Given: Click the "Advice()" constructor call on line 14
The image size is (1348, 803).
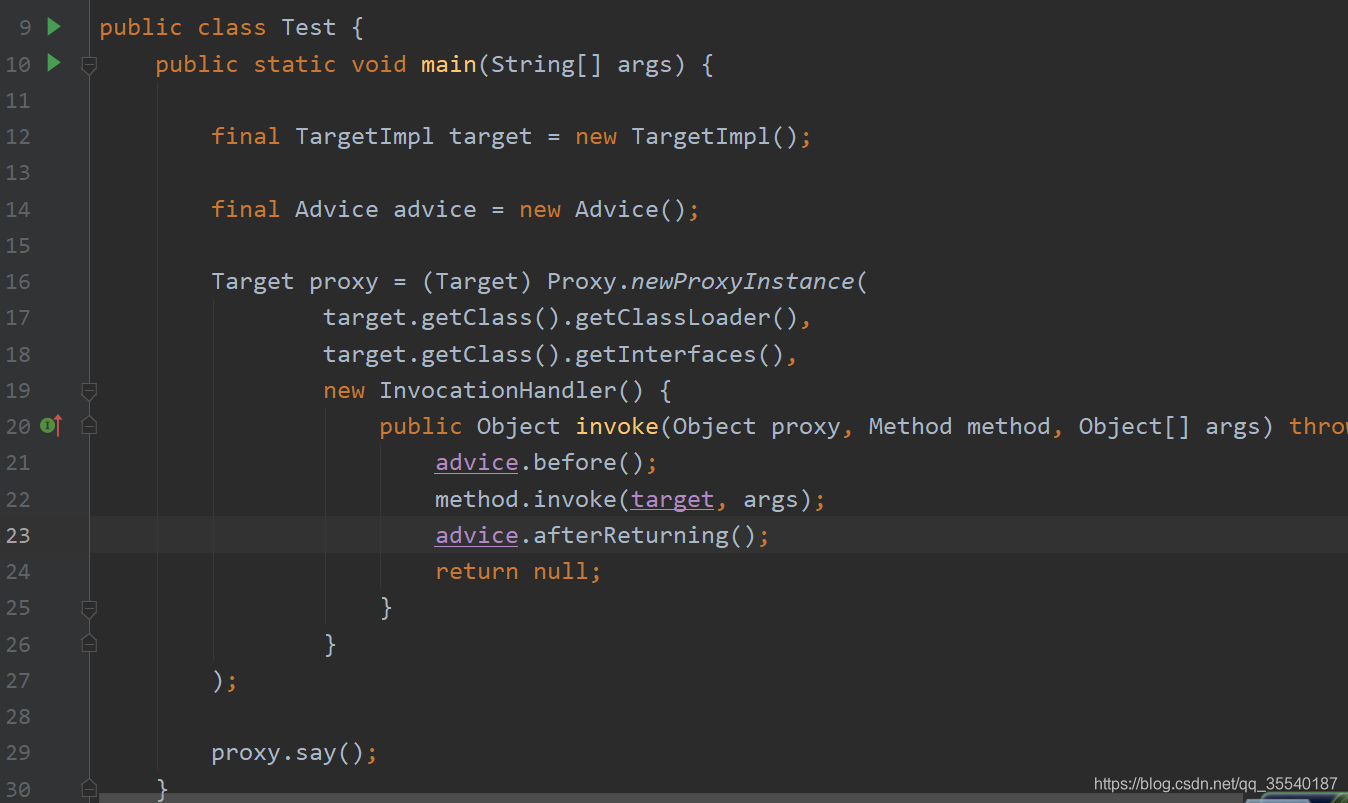Looking at the screenshot, I should [630, 209].
